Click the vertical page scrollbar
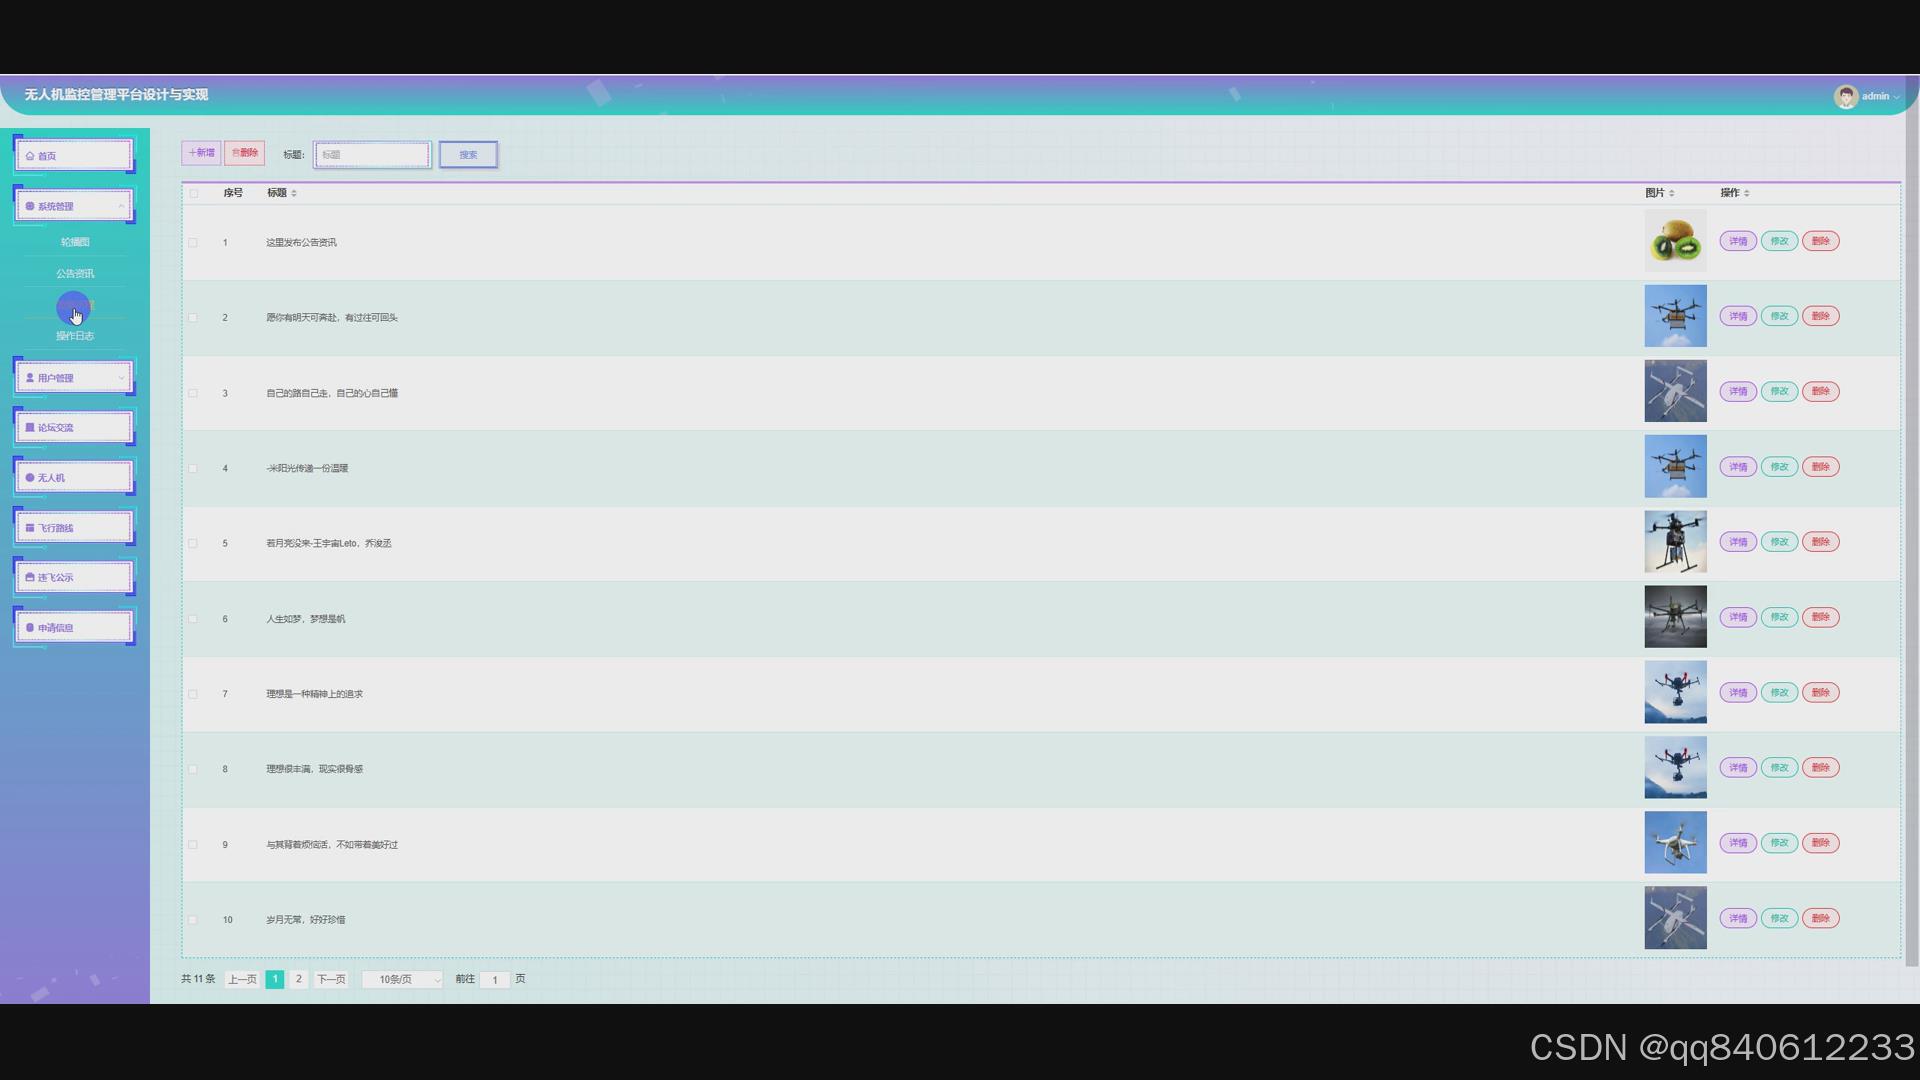Image resolution: width=1920 pixels, height=1080 pixels. (1911, 540)
